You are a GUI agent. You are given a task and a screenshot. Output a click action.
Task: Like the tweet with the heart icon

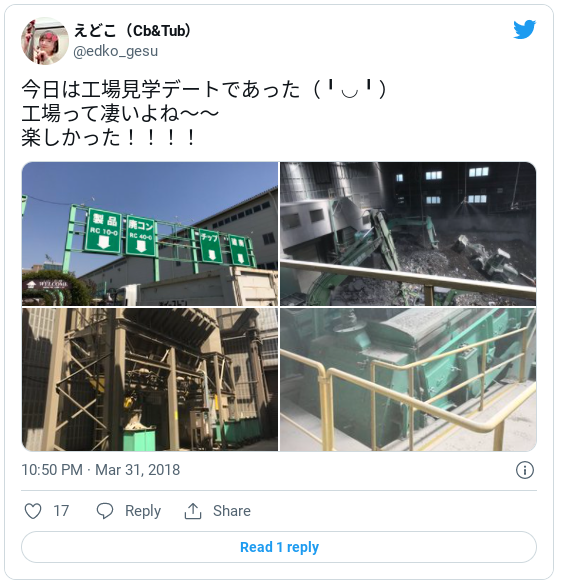coord(33,511)
